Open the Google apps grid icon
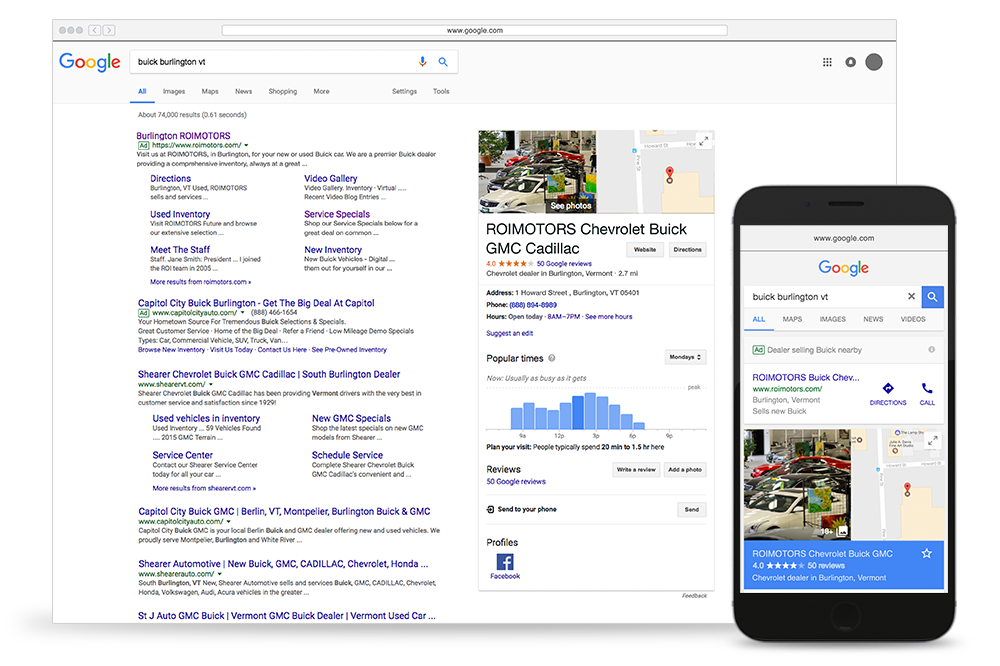Image resolution: width=1000 pixels, height=666 pixels. pyautogui.click(x=827, y=62)
